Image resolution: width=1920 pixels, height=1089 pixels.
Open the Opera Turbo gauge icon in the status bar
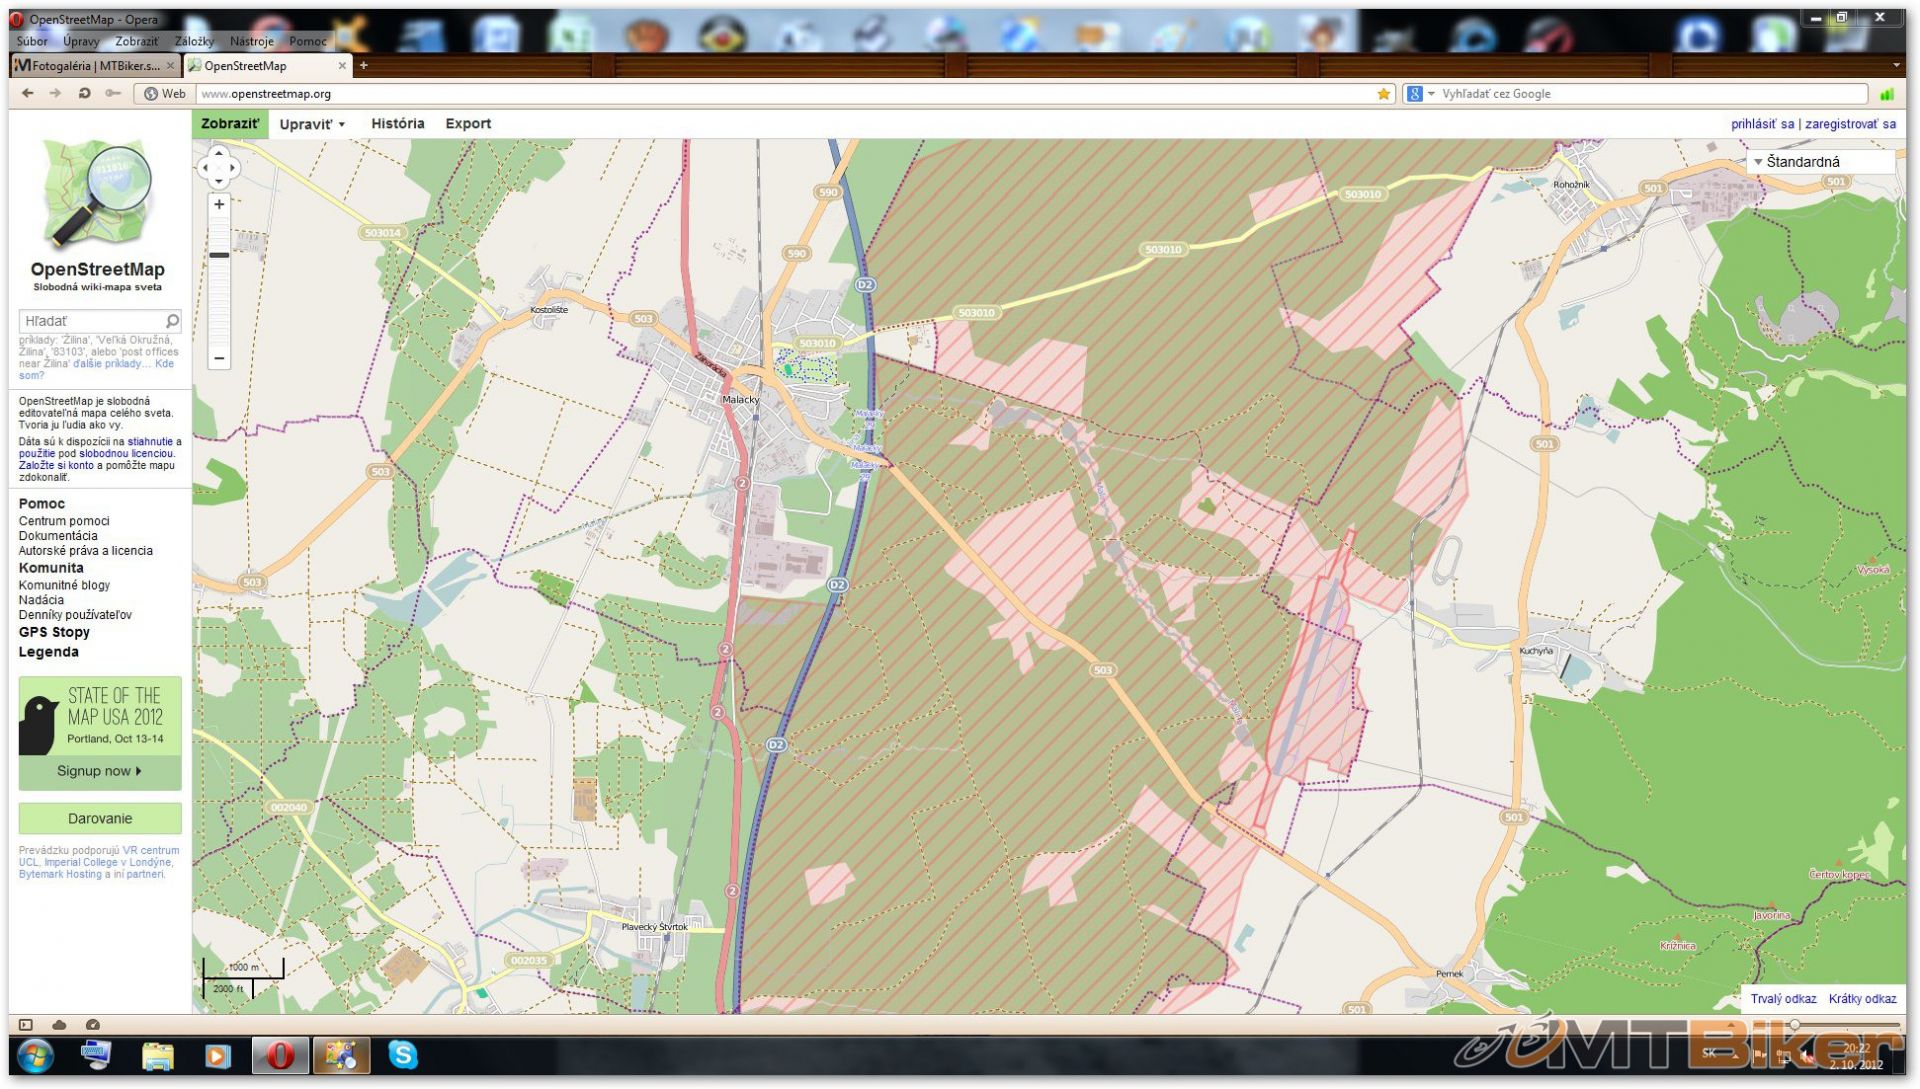tap(93, 1025)
